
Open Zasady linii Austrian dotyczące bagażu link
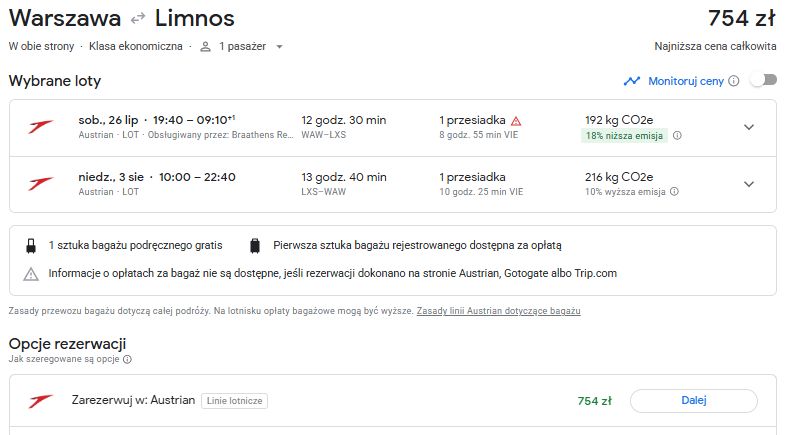[x=499, y=311]
